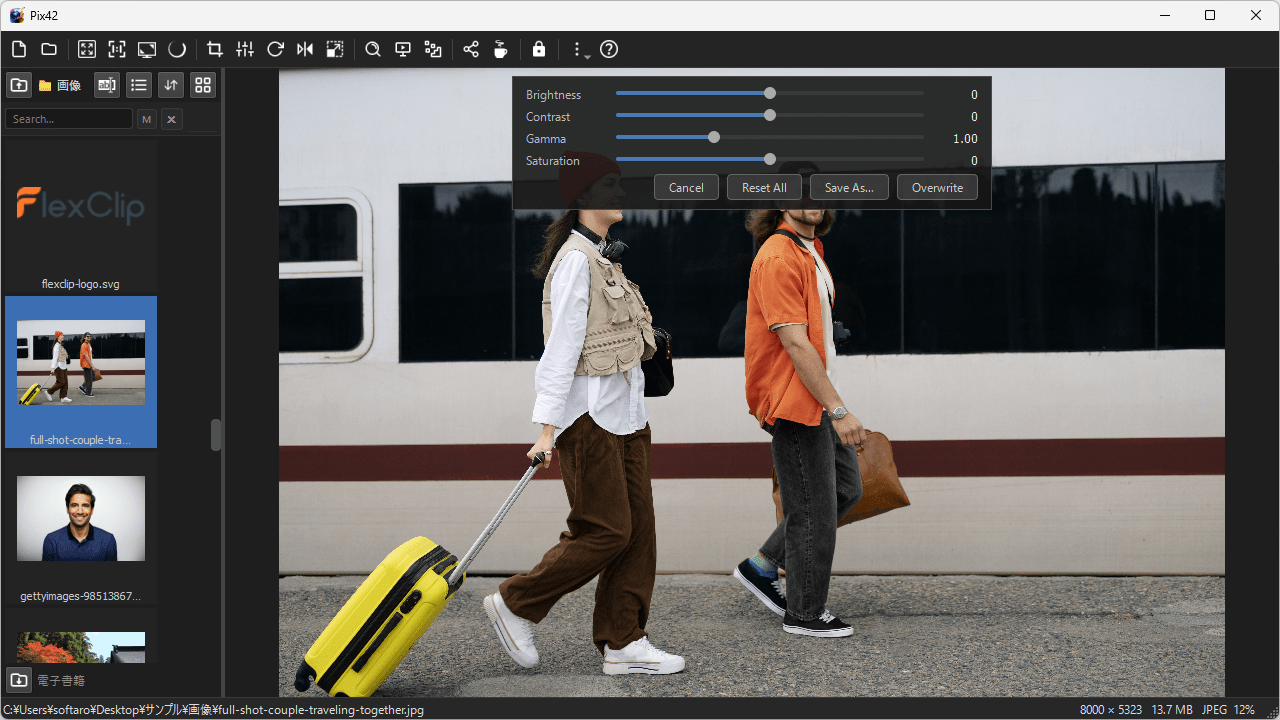
Task: Toggle the 1:1 actual size view
Action: pos(117,49)
